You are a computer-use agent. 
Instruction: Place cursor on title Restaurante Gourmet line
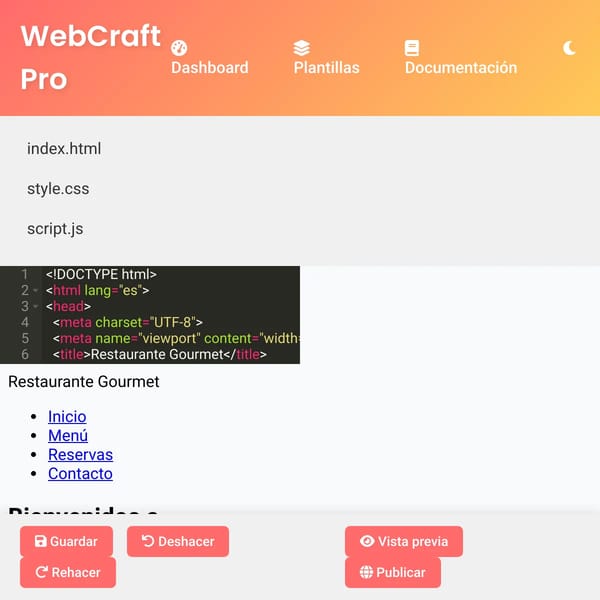pyautogui.click(x=160, y=355)
